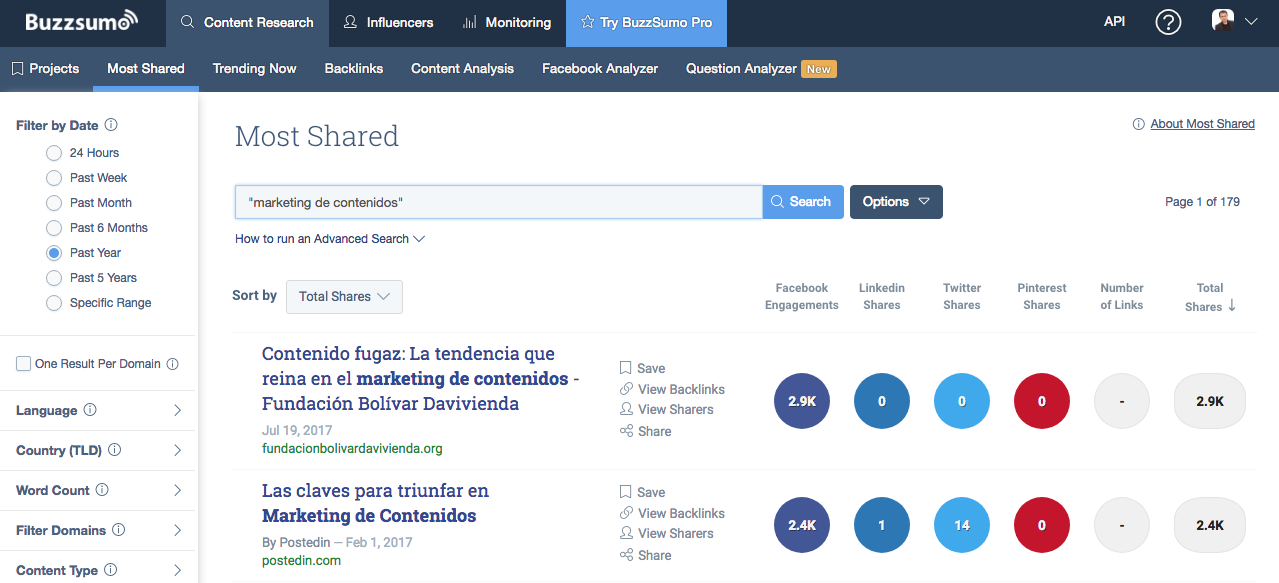Viewport: 1279px width, 583px height.
Task: Open the Question Analyzer tab
Action: click(x=760, y=69)
